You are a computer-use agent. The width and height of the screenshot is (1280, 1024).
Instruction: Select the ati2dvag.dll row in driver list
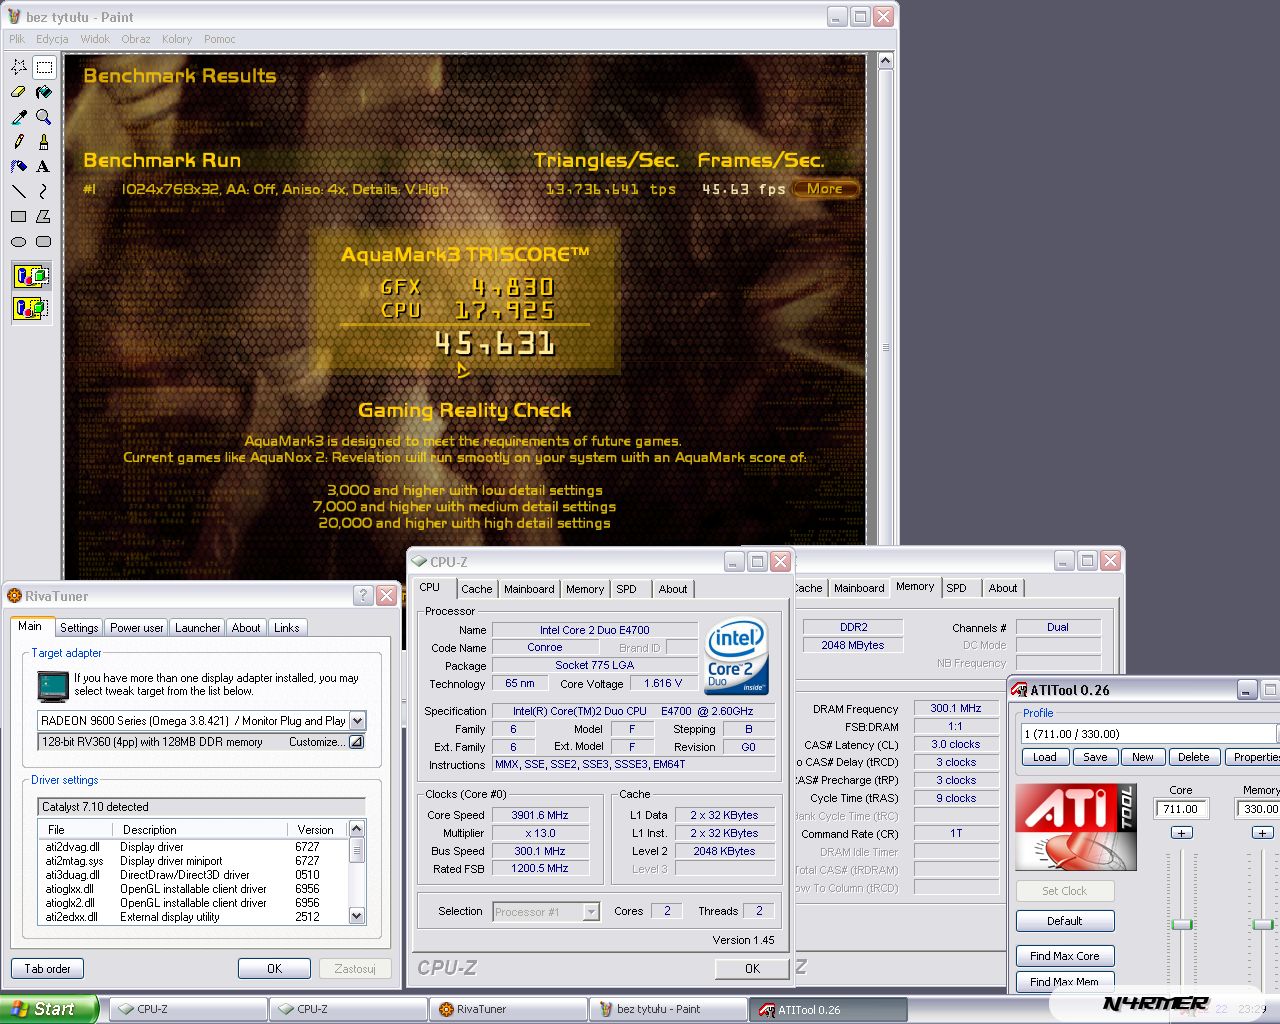193,847
